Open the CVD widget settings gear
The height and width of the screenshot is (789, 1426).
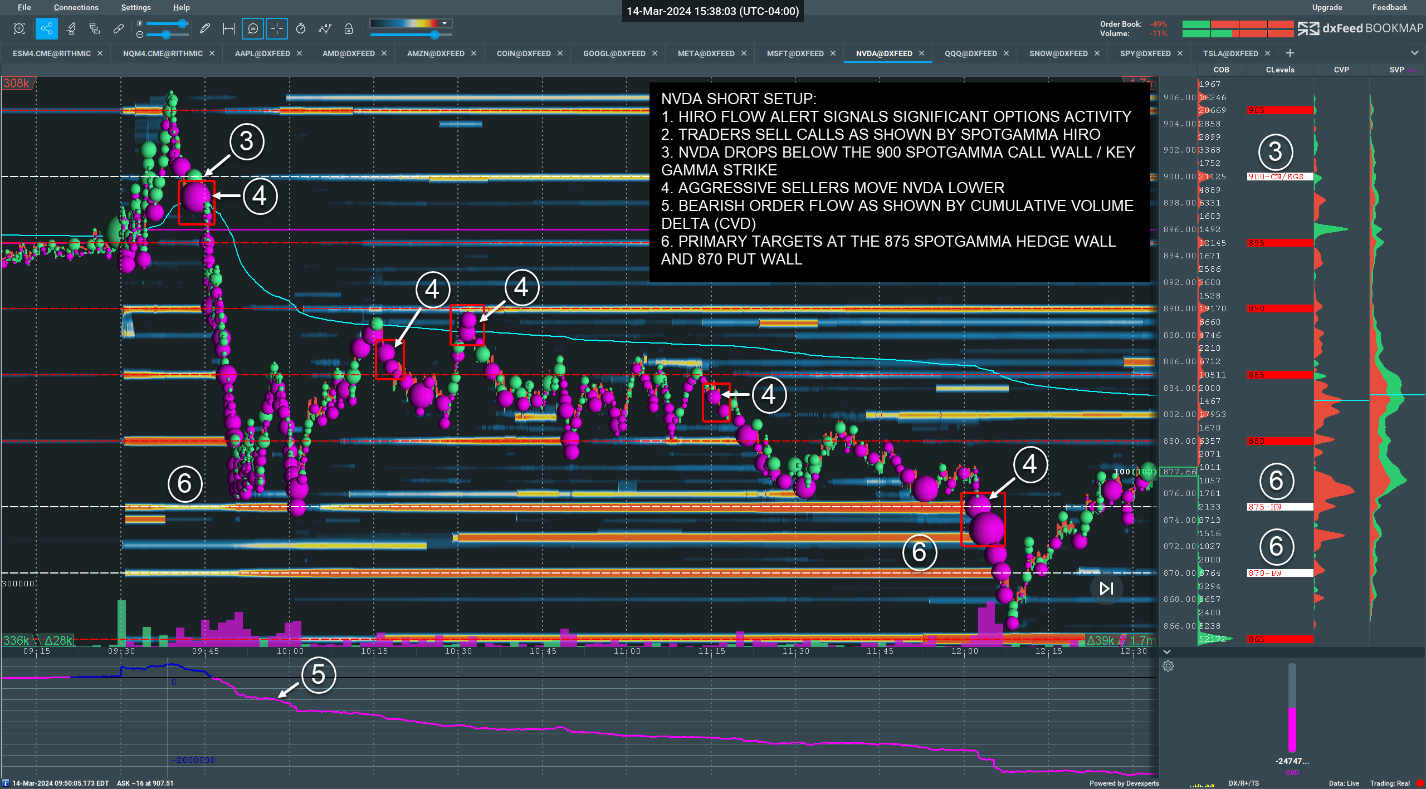click(1167, 665)
